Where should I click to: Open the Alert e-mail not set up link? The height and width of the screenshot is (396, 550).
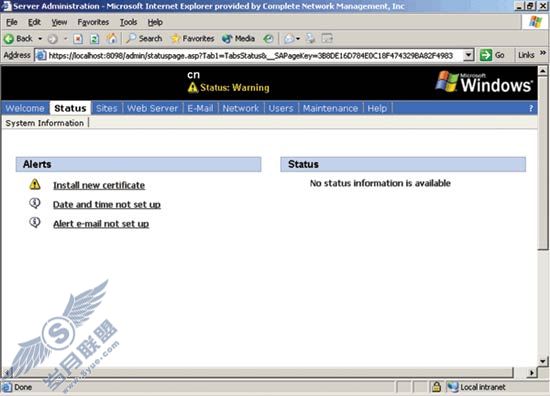pyautogui.click(x=101, y=224)
